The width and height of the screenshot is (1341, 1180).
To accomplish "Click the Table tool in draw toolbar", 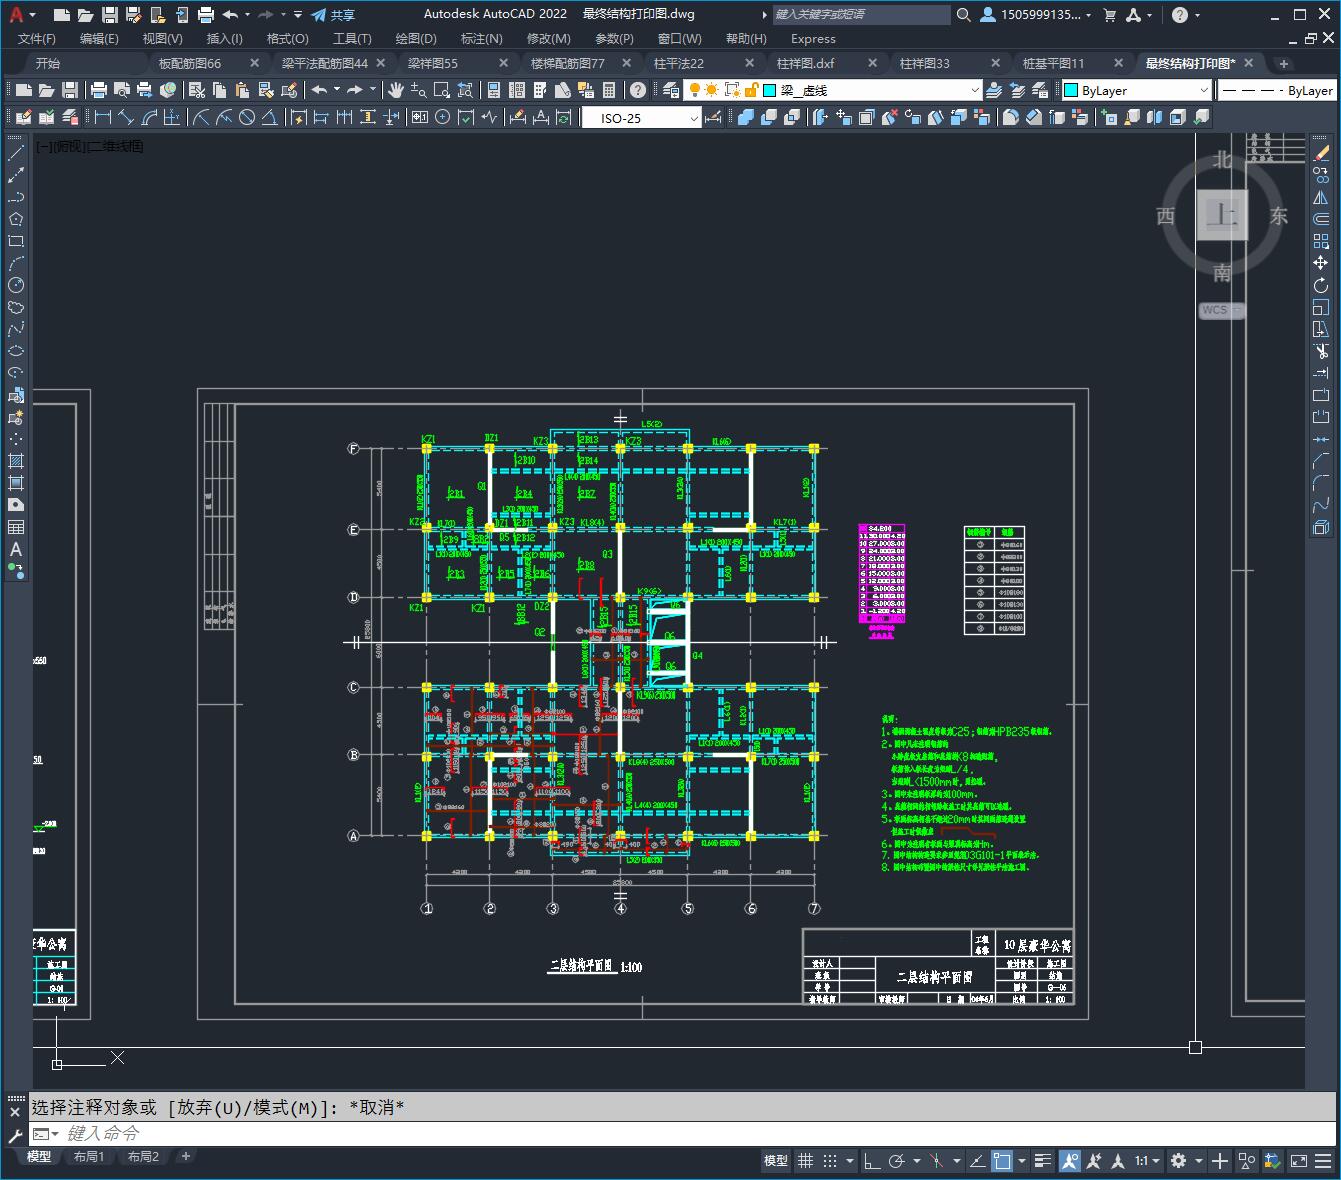I will coord(16,527).
